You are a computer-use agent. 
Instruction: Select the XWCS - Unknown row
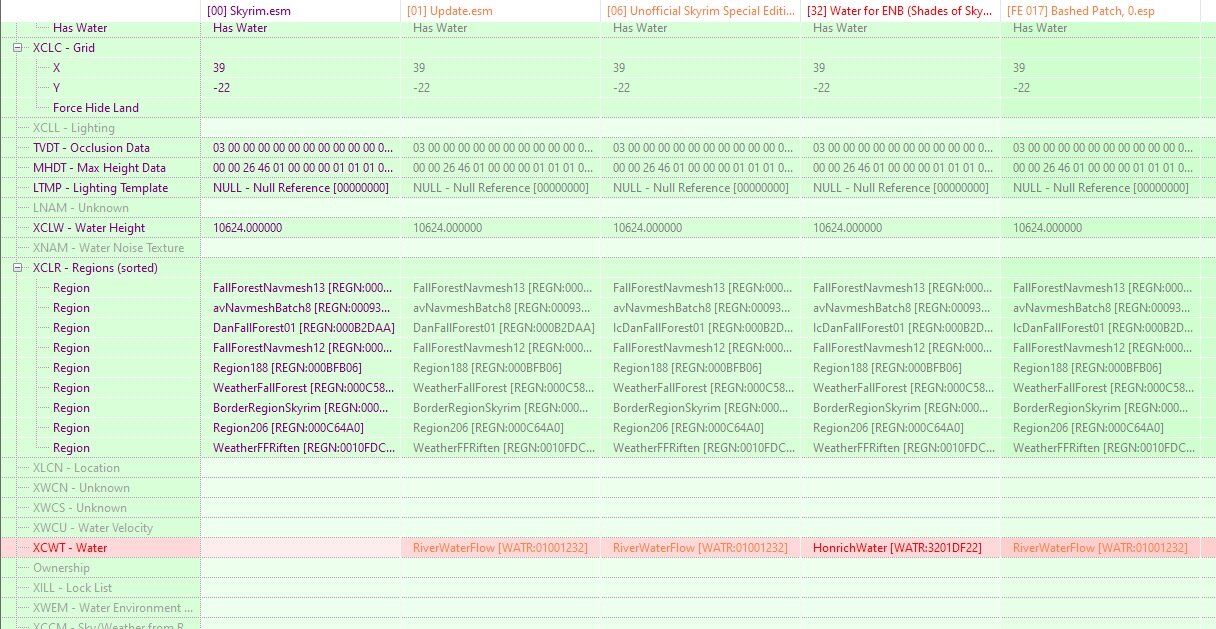[80, 508]
